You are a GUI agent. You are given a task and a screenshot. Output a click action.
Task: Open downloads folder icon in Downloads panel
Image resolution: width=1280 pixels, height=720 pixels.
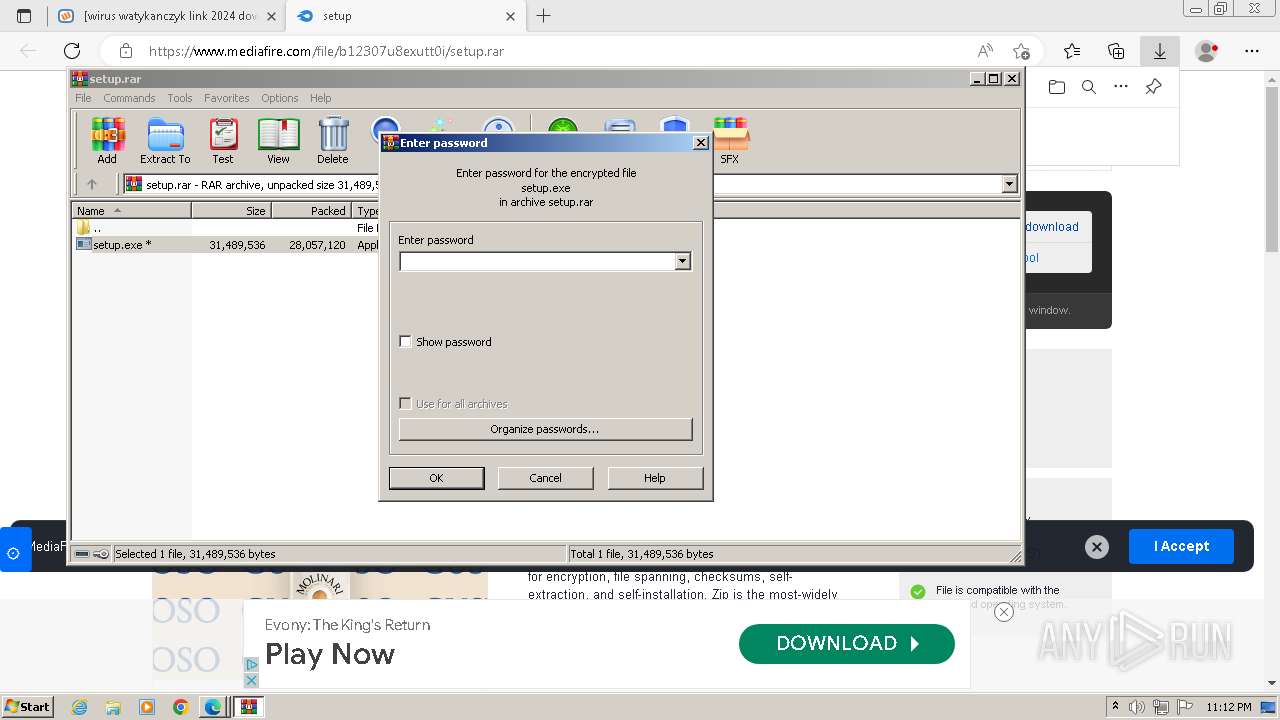(1057, 87)
